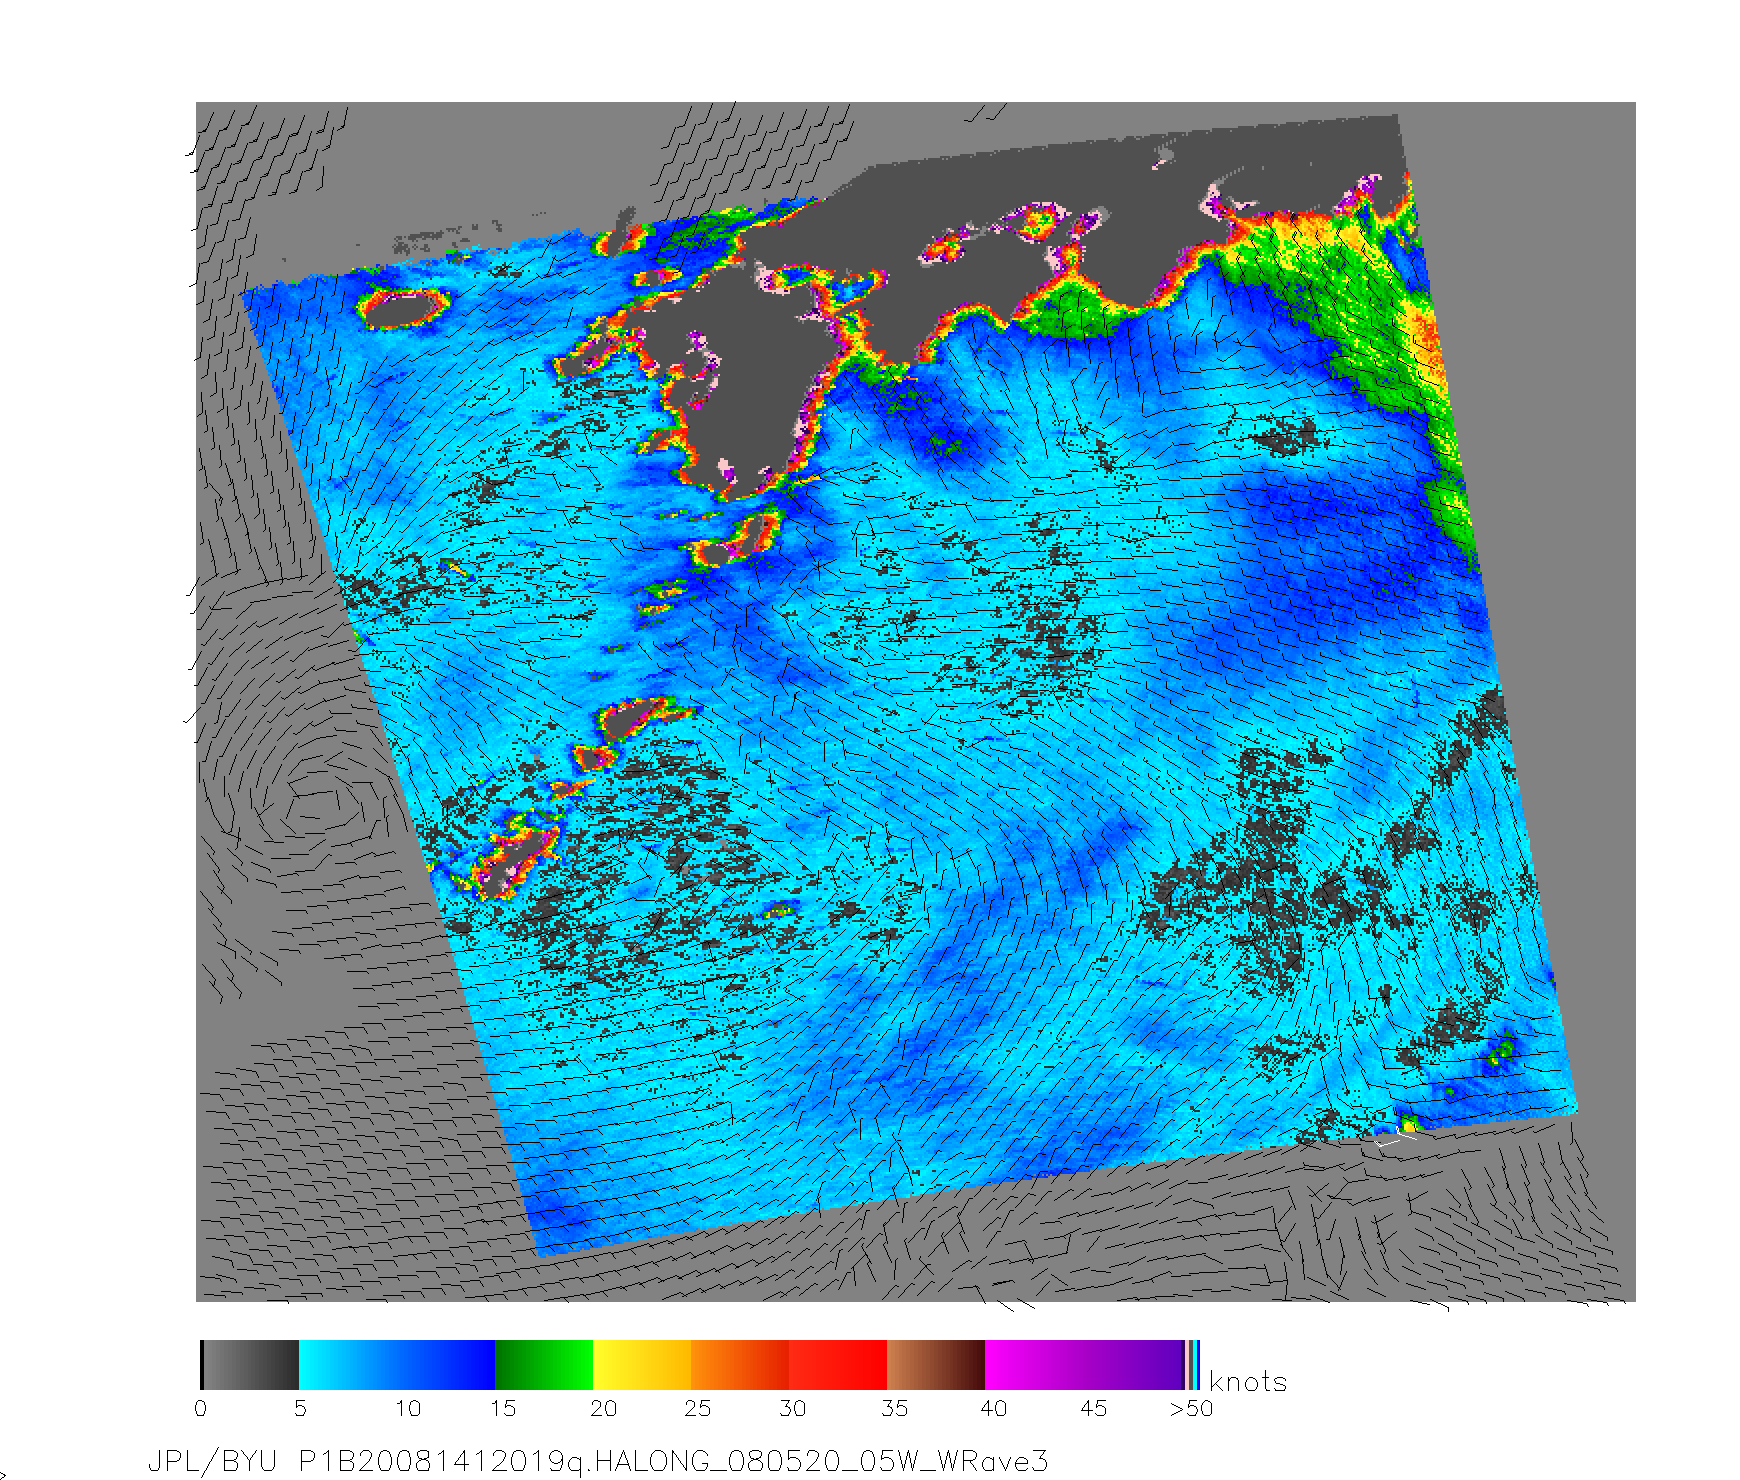Click the cyan 5-10 knots color band
Screen dimensions: 1740x1480
coord(397,1365)
